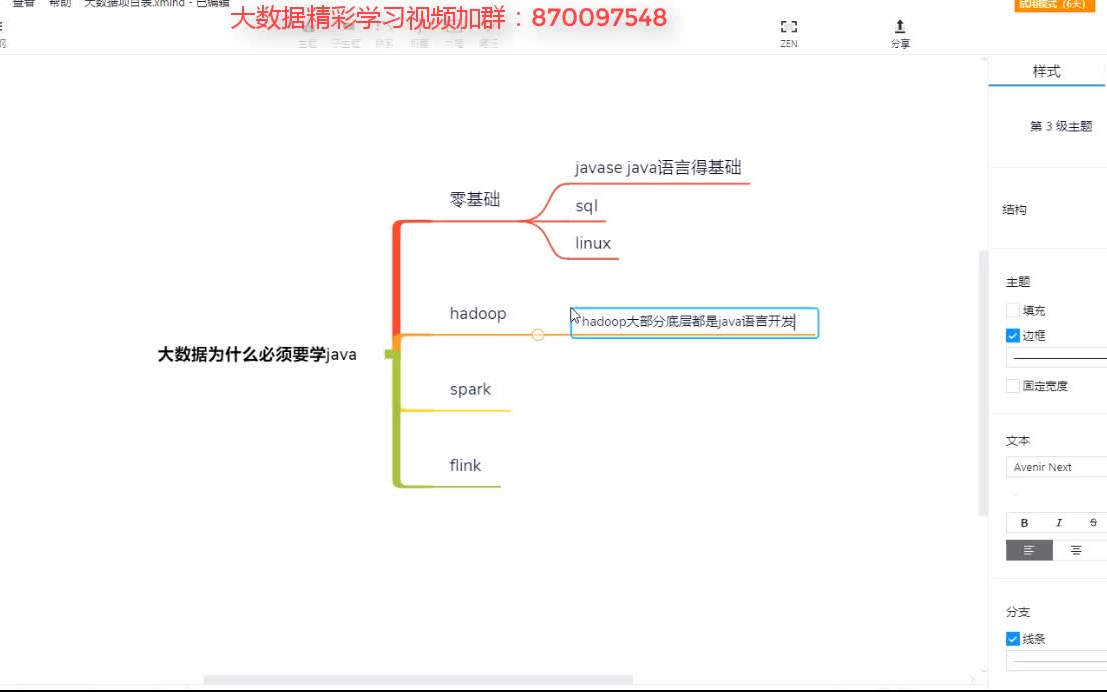Disable the 边框 border checkbox

pos(1013,334)
